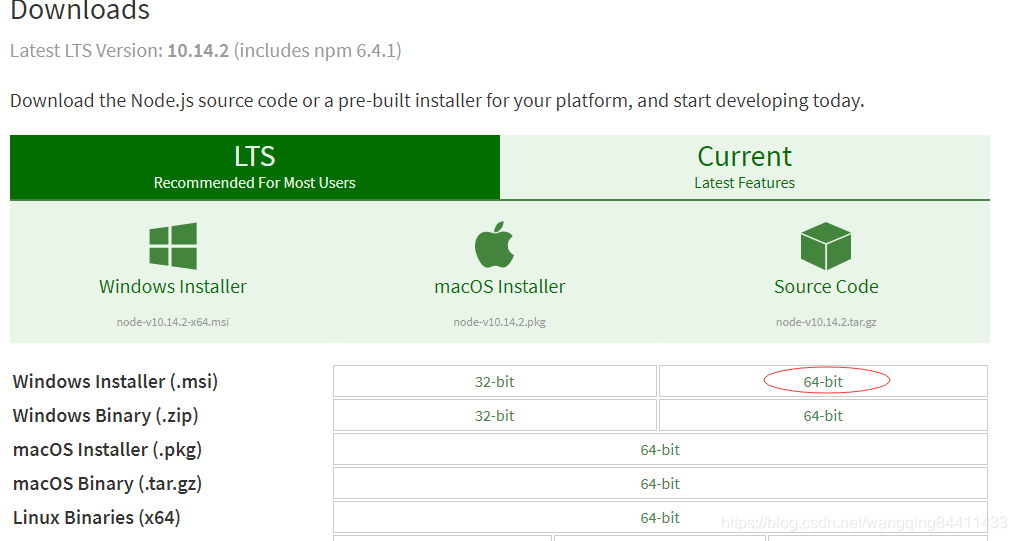This screenshot has width=1017, height=541.
Task: Click the Windows Binary (.zip) row label
Action: (105, 416)
